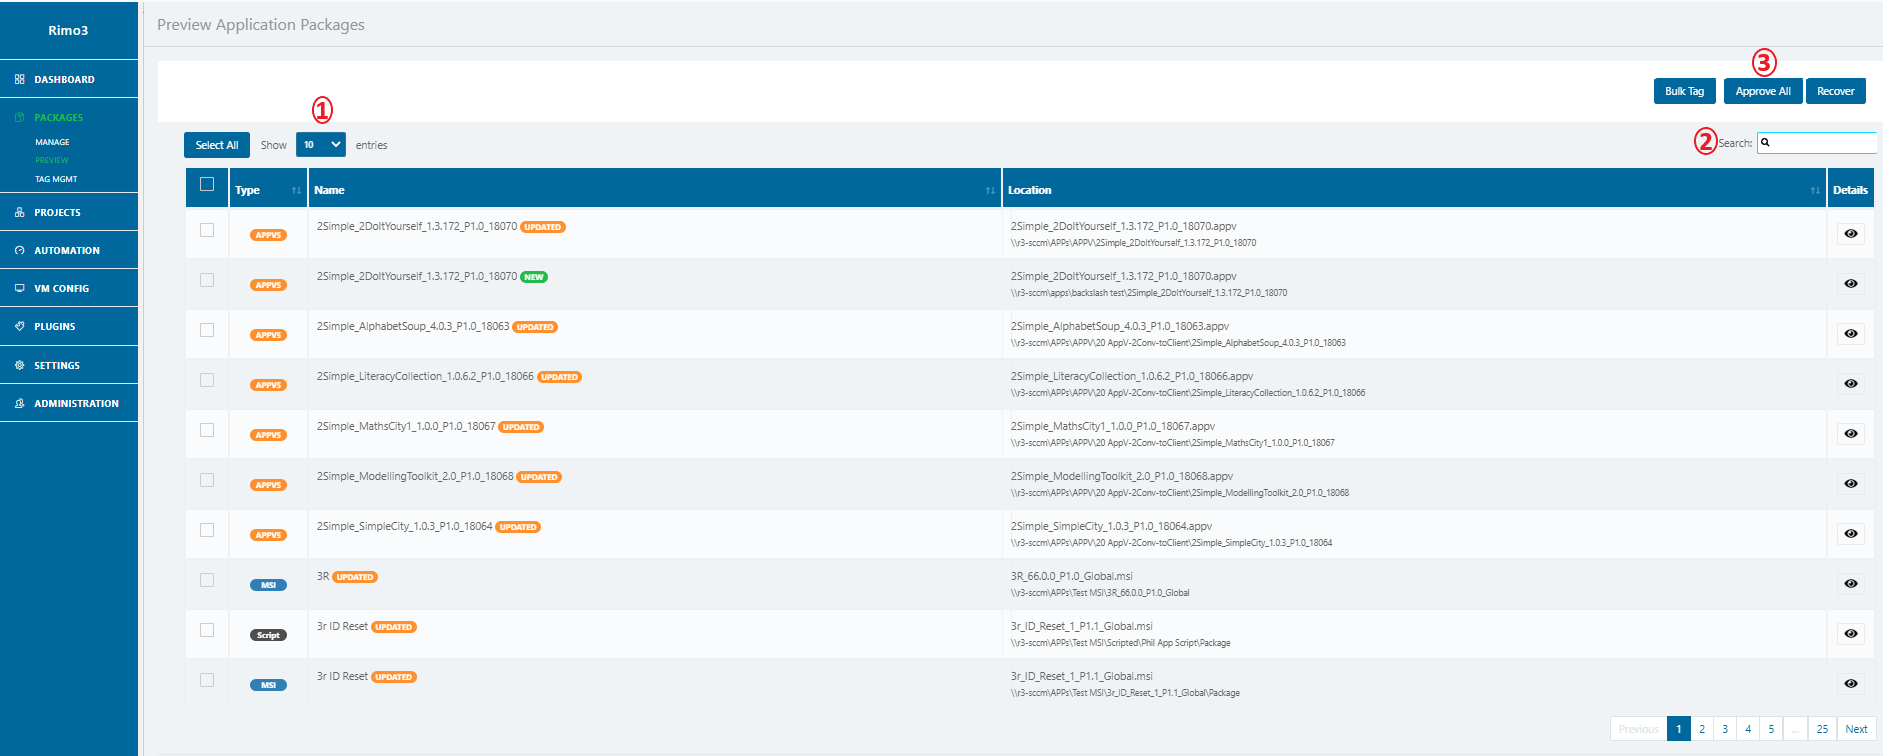Check the 2Simple_MathsCity1 row checkbox
Viewport: 1883px width, 756px height.
pyautogui.click(x=207, y=430)
